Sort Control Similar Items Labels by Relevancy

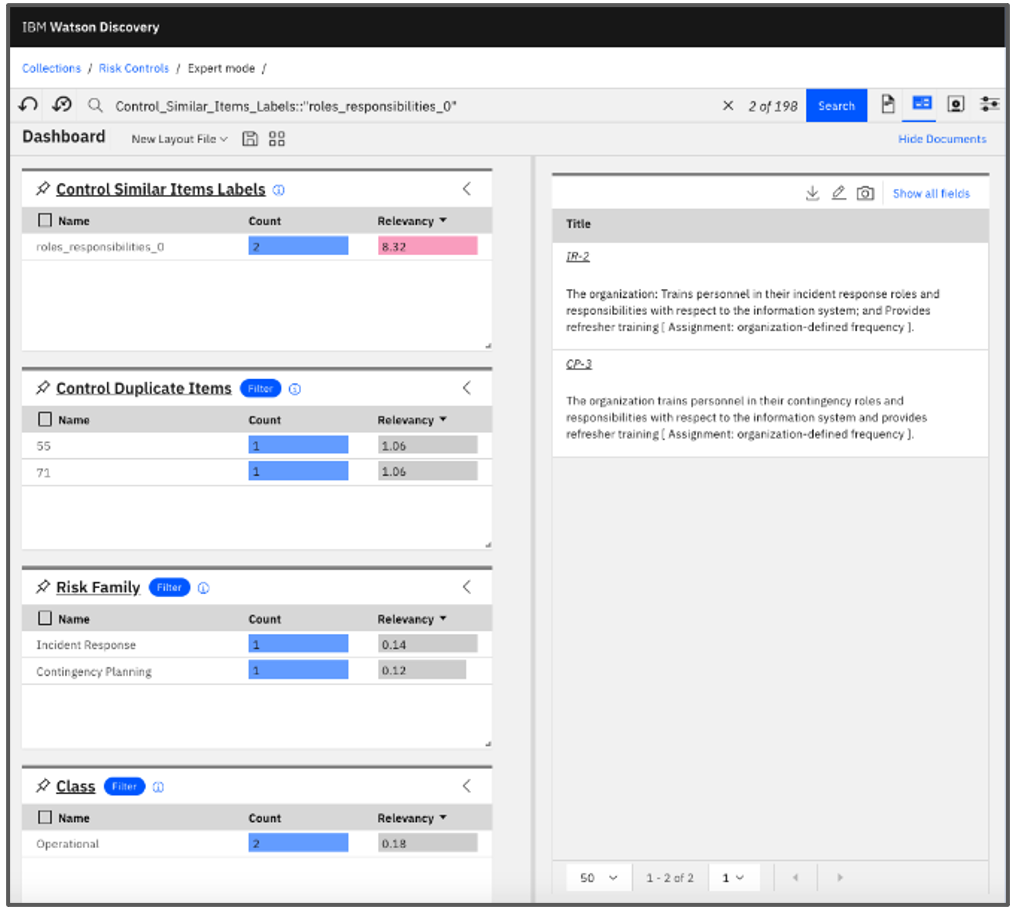click(x=412, y=221)
